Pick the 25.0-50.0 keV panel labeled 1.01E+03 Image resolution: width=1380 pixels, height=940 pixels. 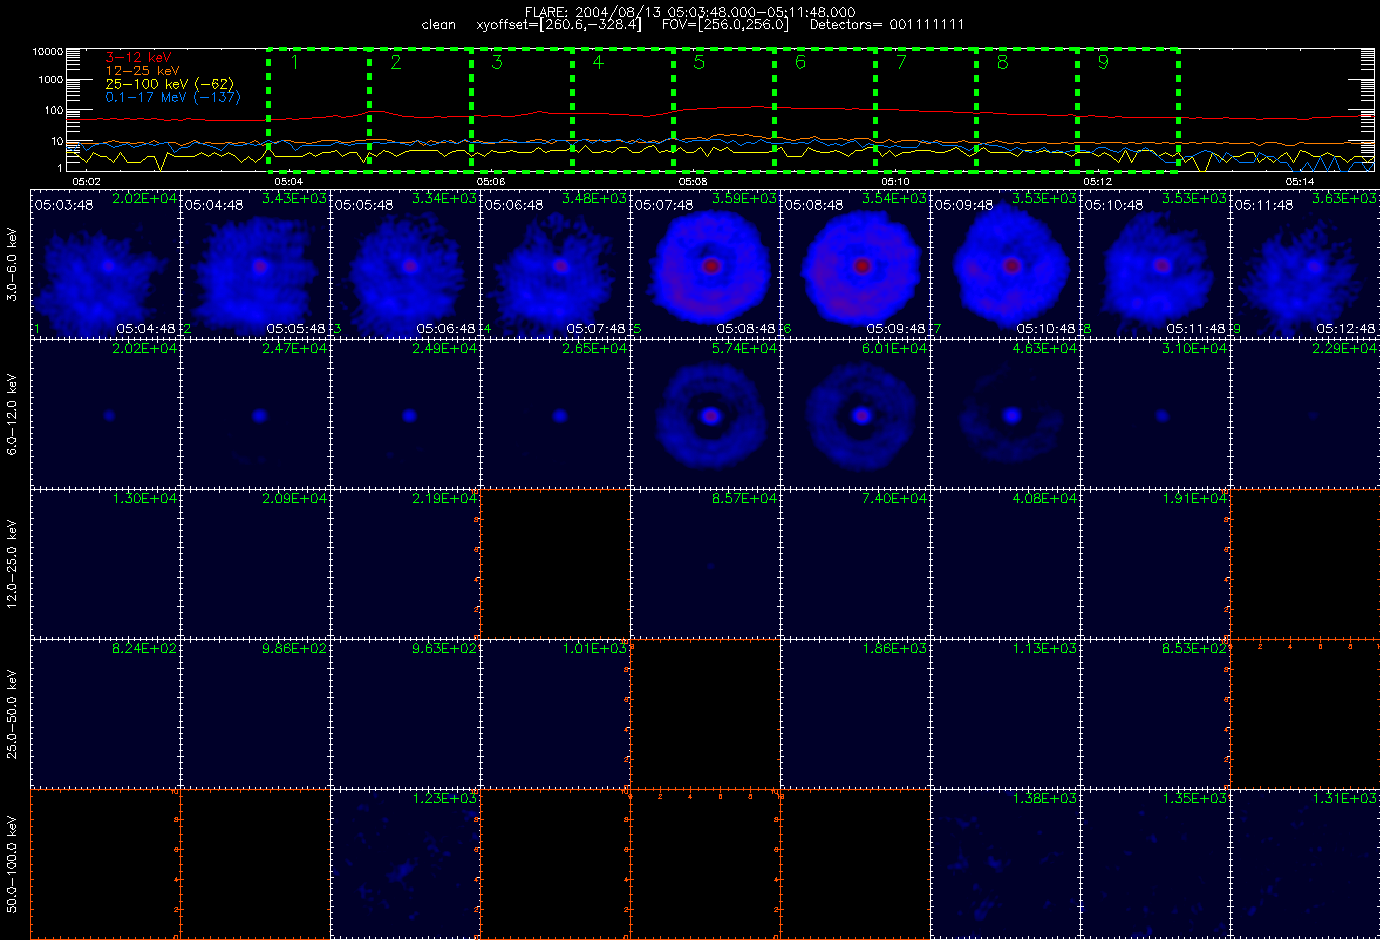point(555,713)
